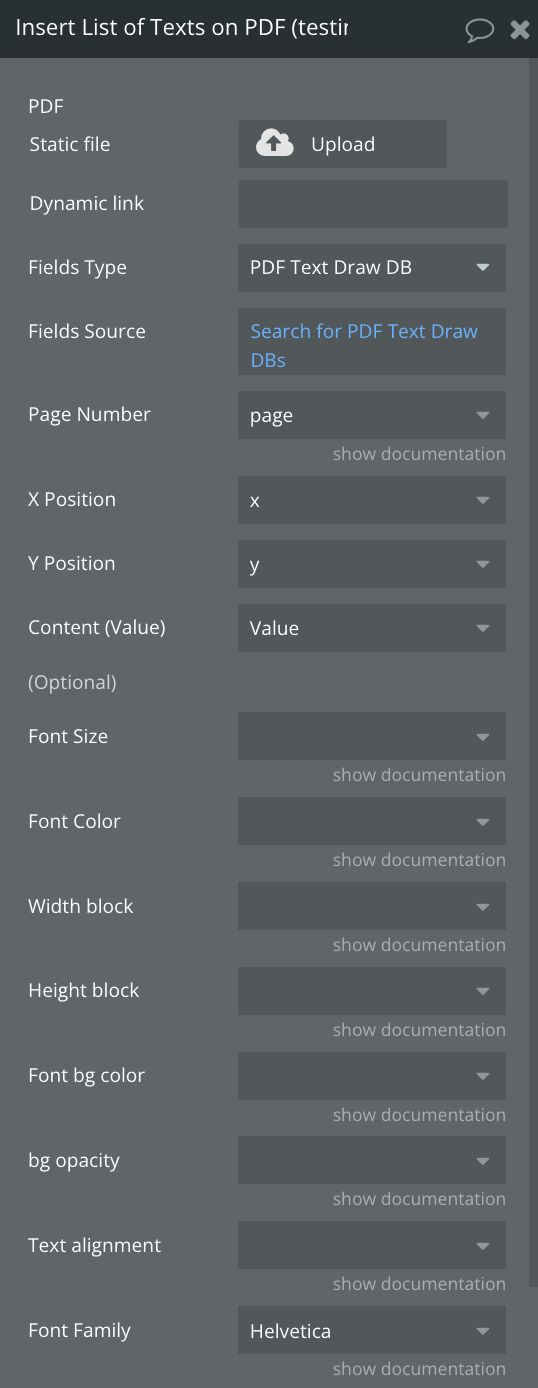Image resolution: width=538 pixels, height=1388 pixels.
Task: Open the Height block dropdown
Action: (372, 991)
